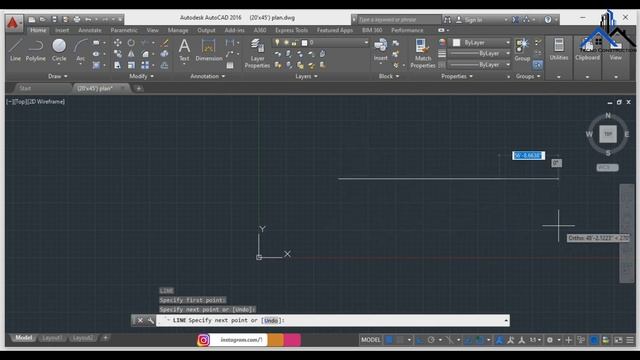Open the Insert ribbon tab

coord(62,30)
